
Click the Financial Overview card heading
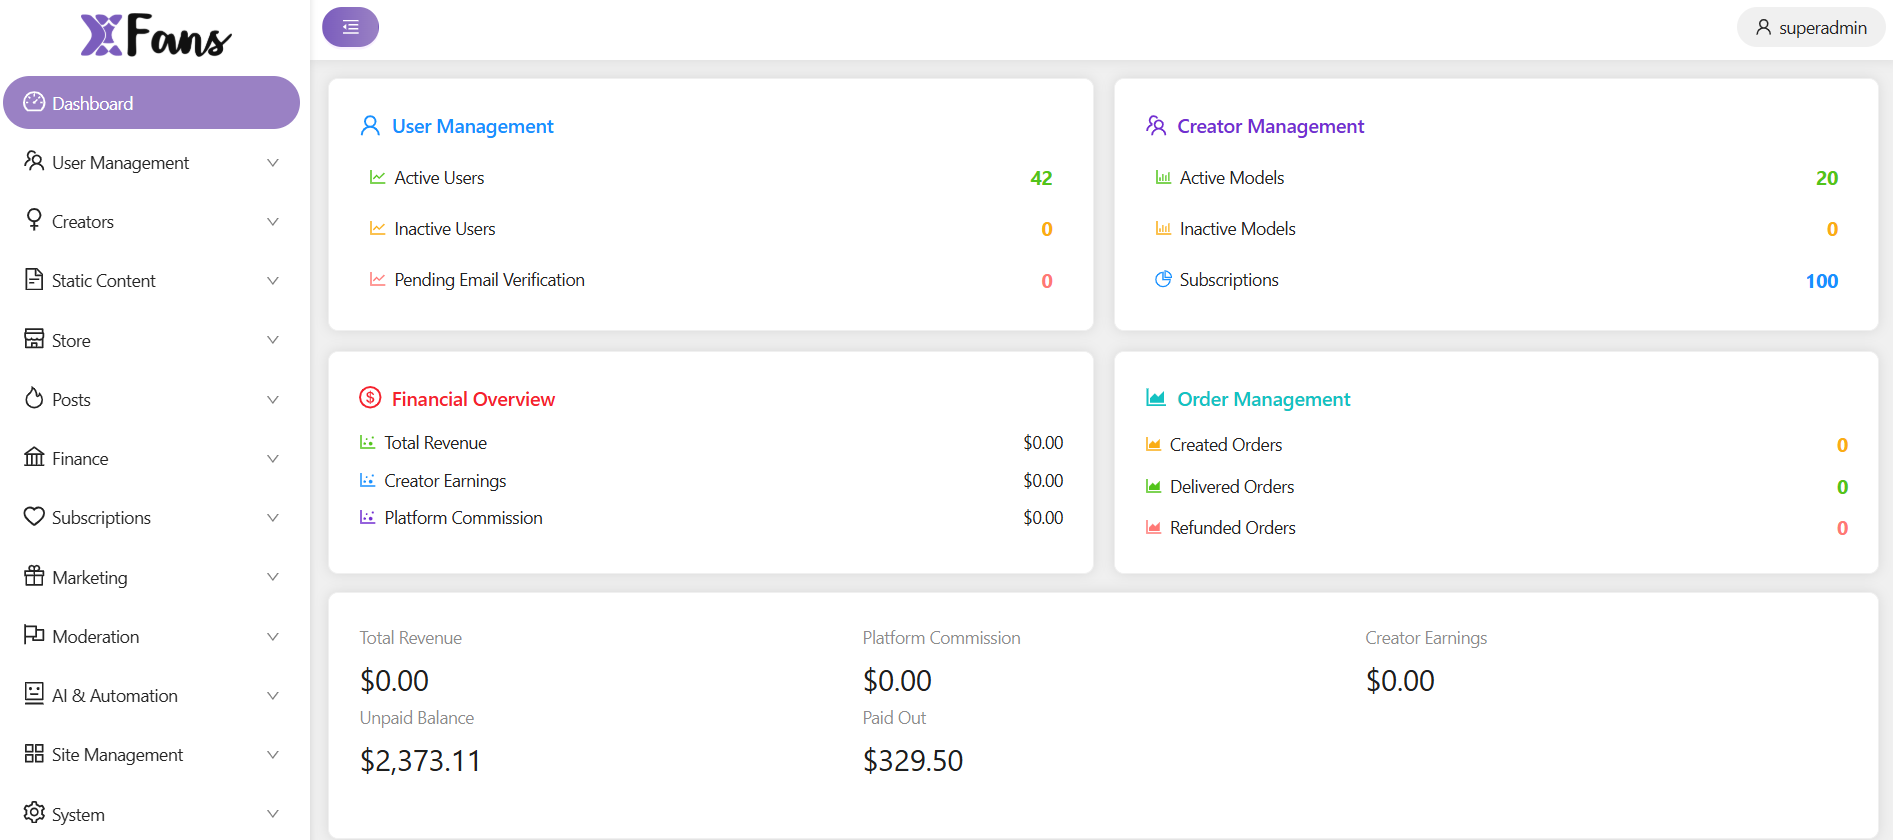473,399
